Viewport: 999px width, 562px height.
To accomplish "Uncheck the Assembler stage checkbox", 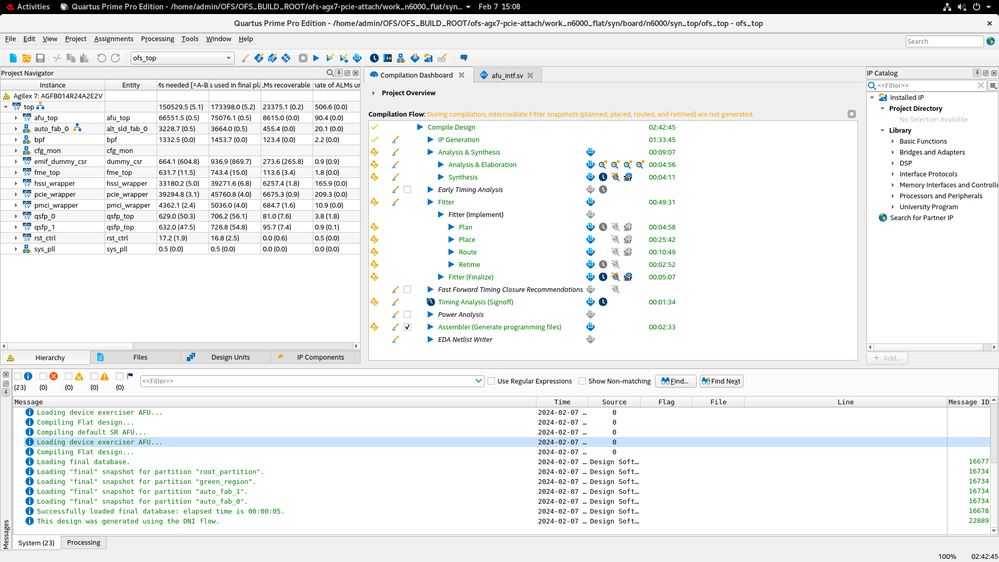I will [x=407, y=327].
